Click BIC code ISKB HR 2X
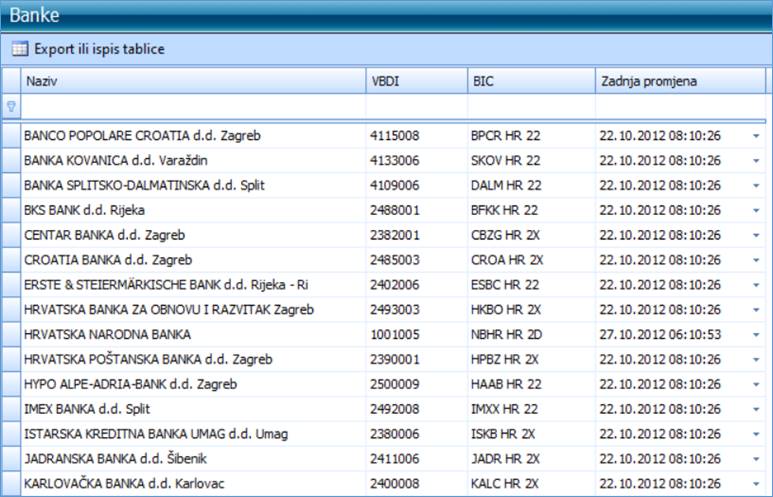This screenshot has height=497, width=773. pyautogui.click(x=503, y=434)
